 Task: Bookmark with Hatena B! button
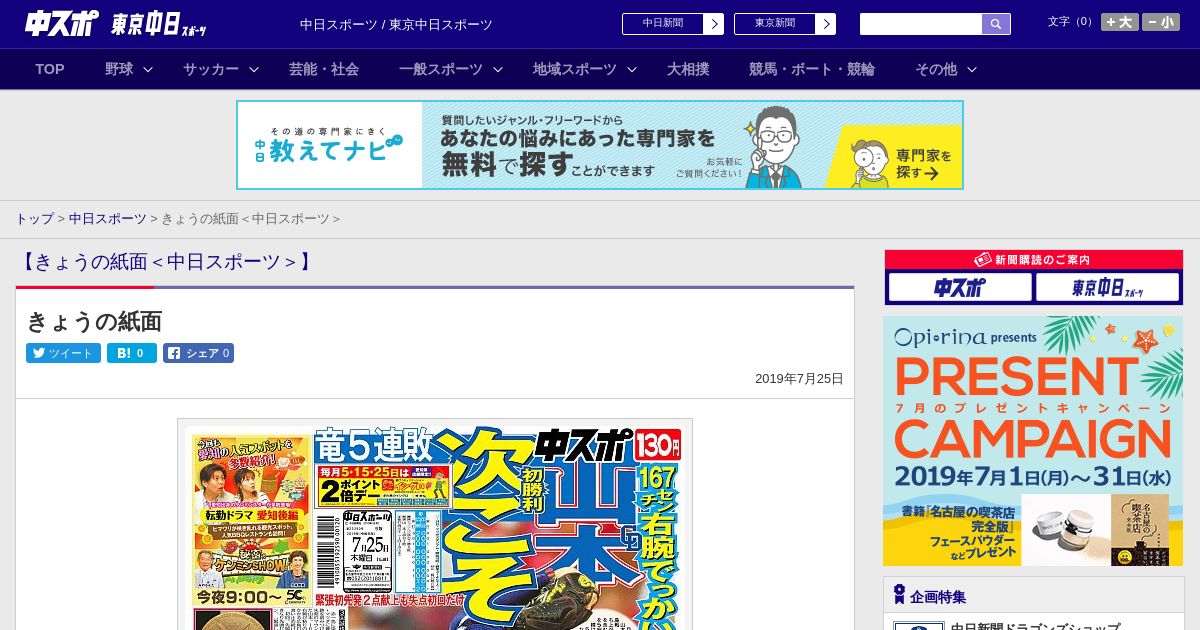[132, 353]
